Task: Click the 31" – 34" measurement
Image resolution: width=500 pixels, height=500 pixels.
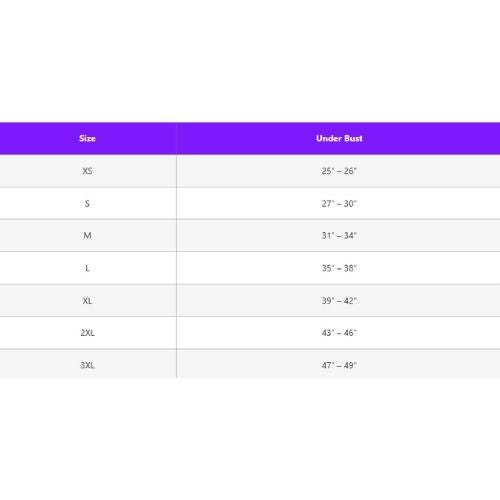Action: pyautogui.click(x=339, y=236)
